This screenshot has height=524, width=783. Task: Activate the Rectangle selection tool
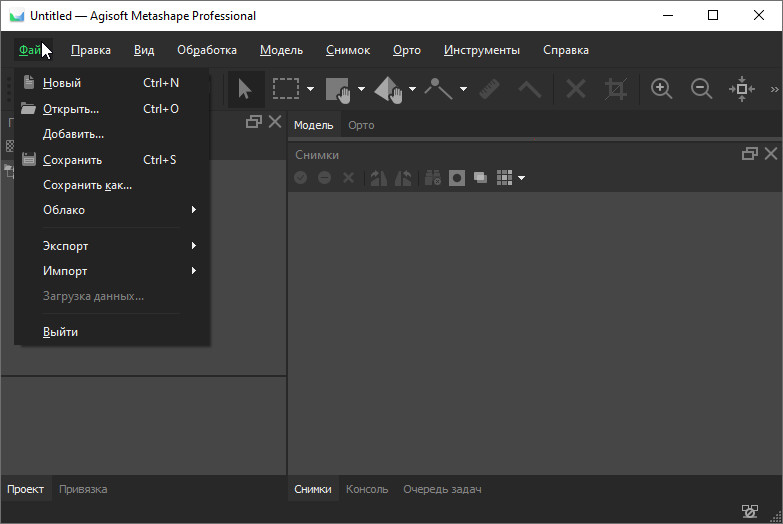point(286,89)
